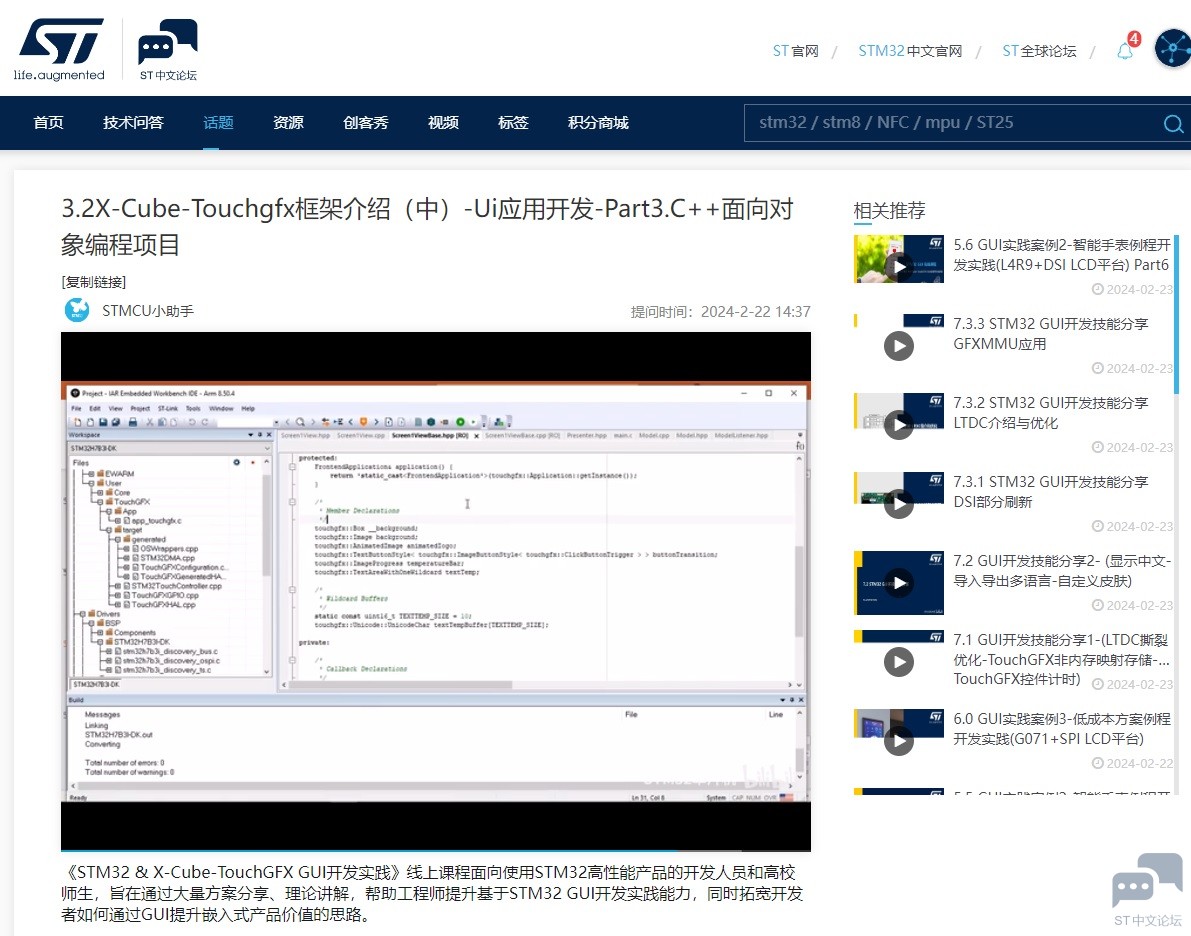Open the 创客秀 navigation item
The height and width of the screenshot is (936, 1191).
(x=366, y=122)
